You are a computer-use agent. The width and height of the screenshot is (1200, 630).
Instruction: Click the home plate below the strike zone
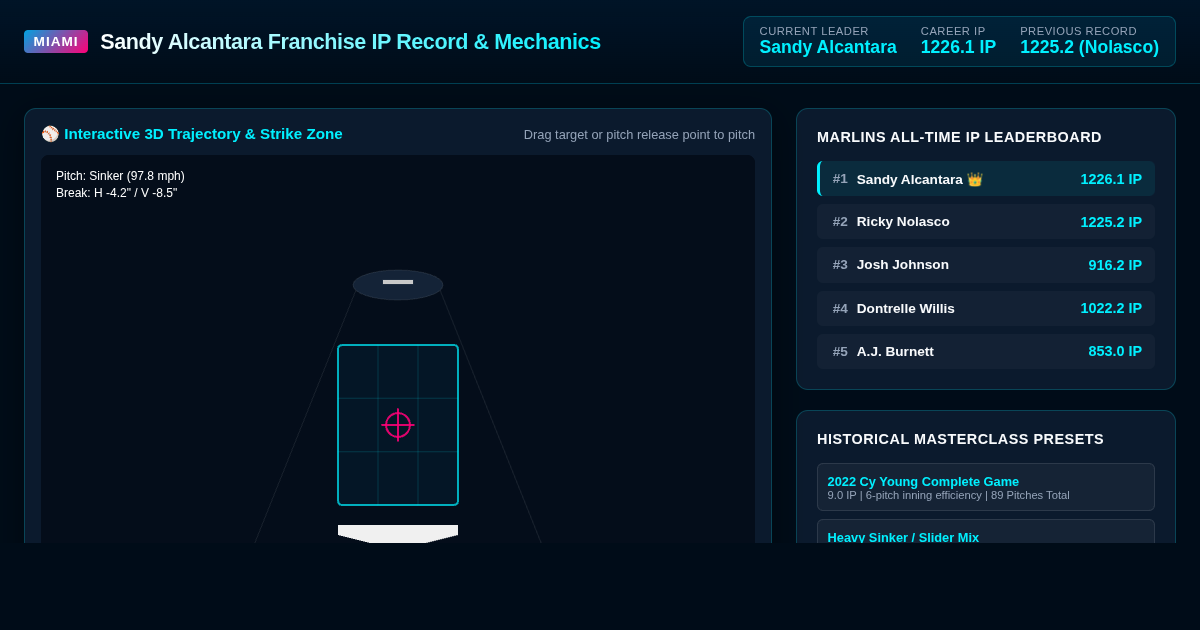point(398,534)
